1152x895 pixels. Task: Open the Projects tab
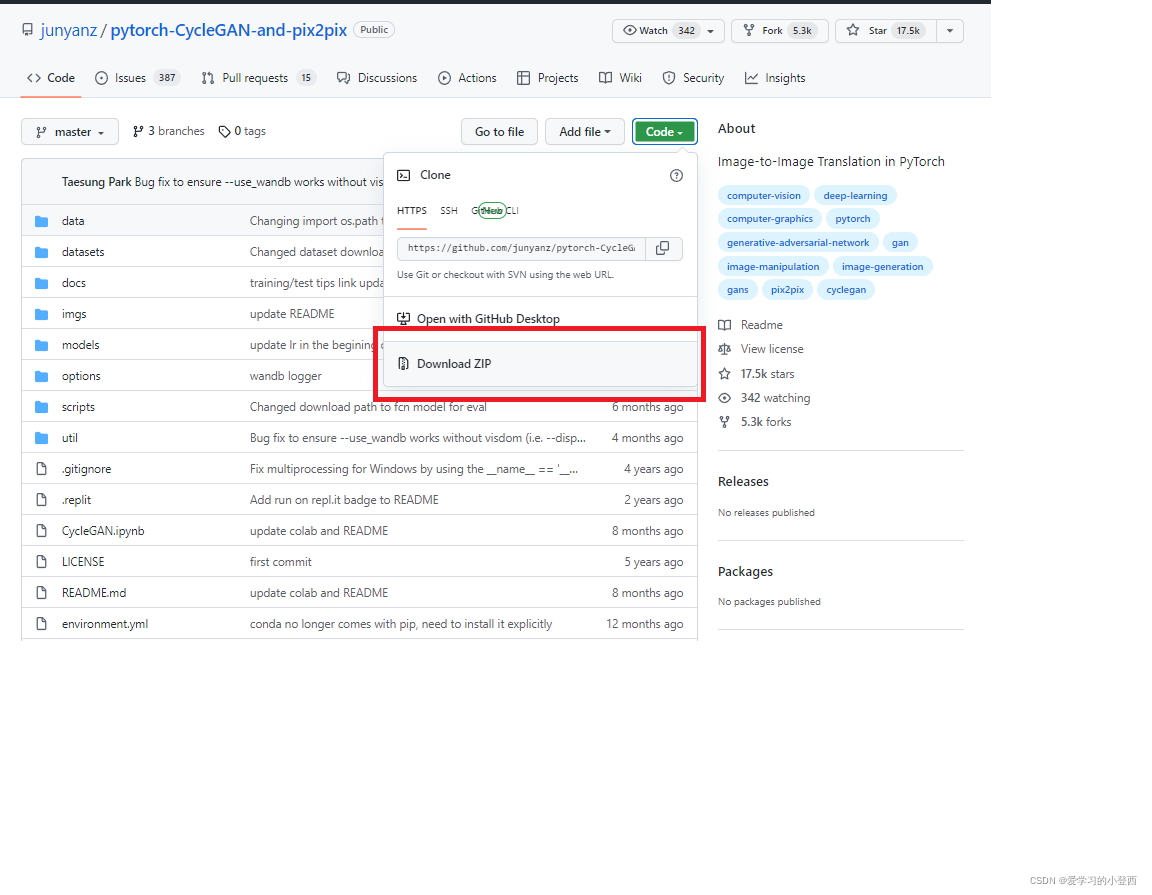click(x=547, y=78)
